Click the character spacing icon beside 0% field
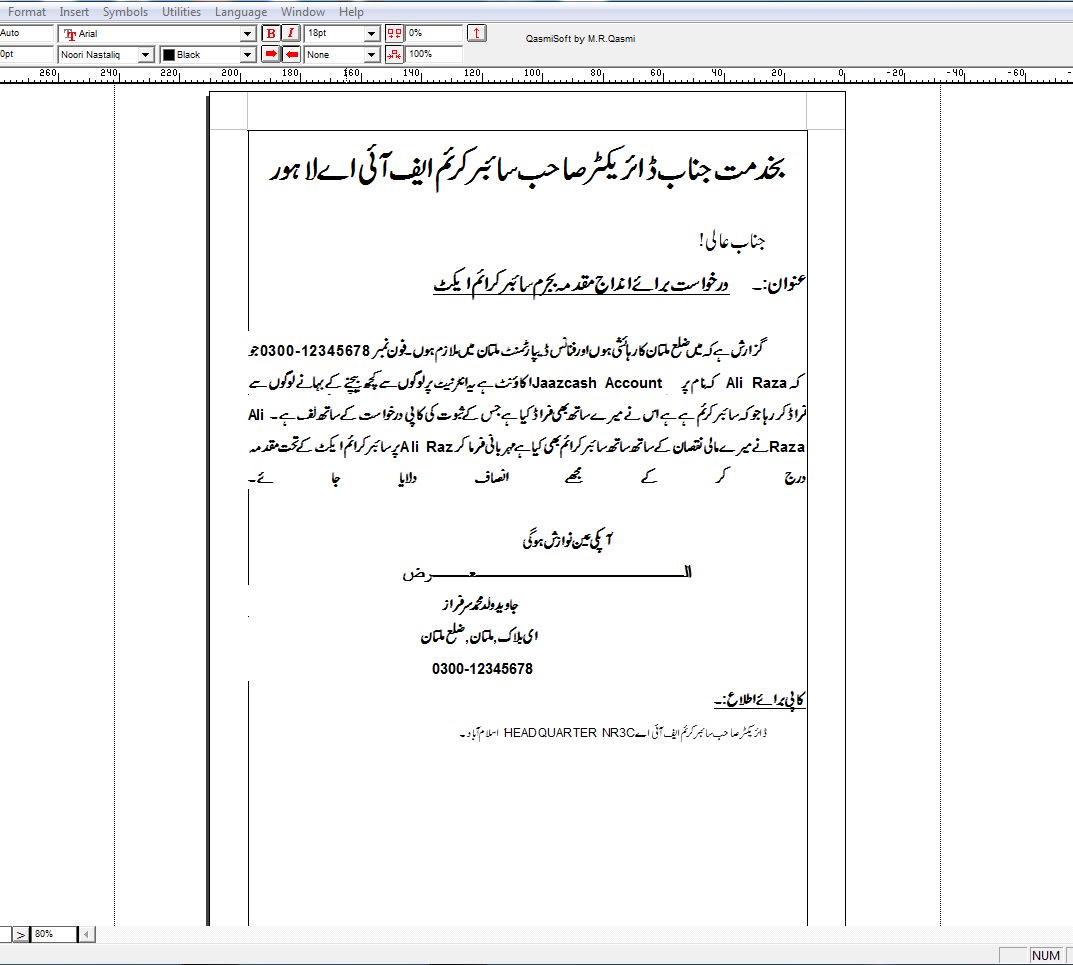This screenshot has height=965, width=1073. point(392,32)
